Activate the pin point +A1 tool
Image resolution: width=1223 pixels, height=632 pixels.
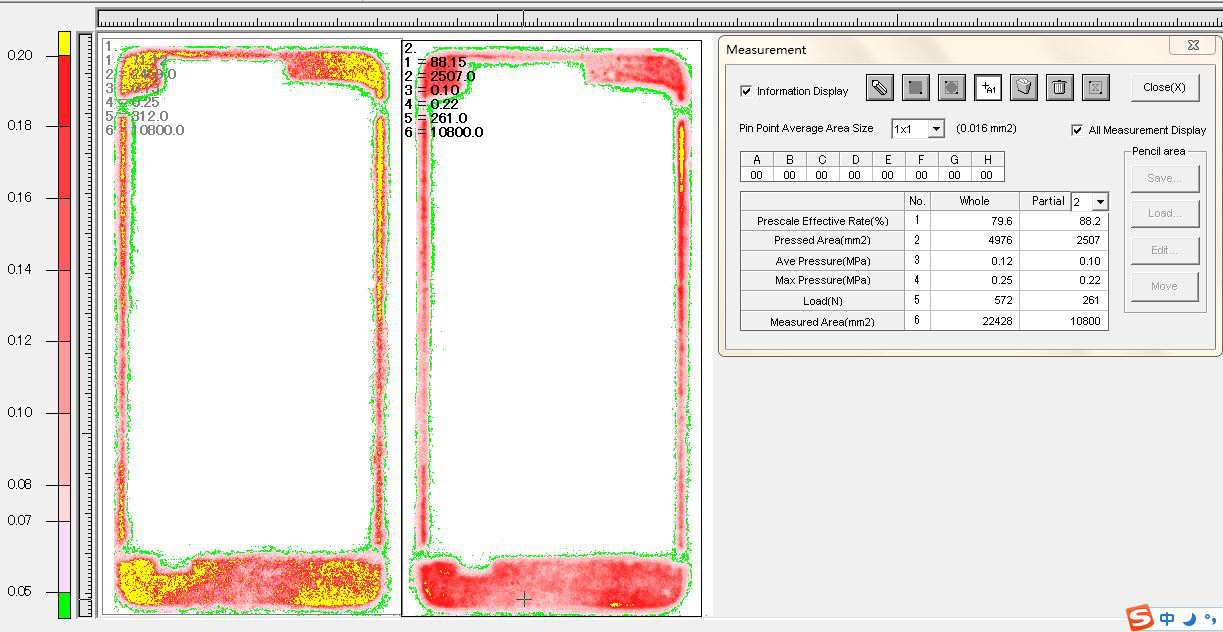click(x=987, y=88)
